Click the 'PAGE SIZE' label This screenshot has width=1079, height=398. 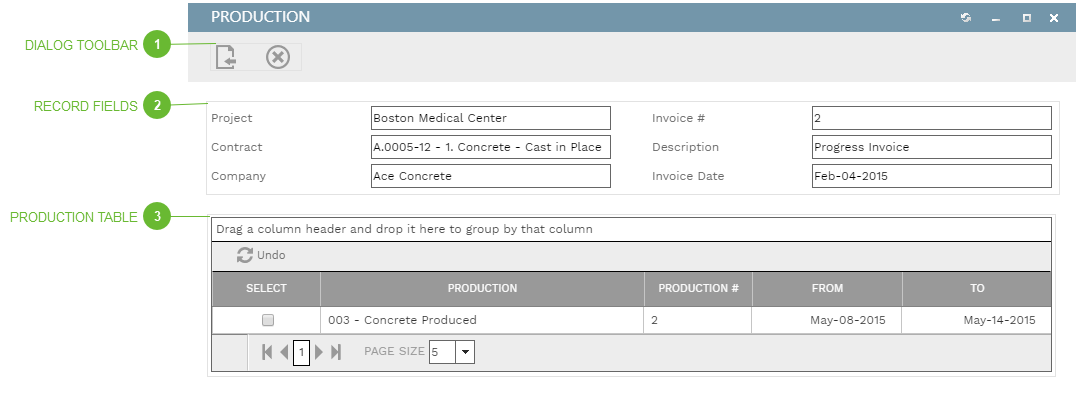[394, 351]
